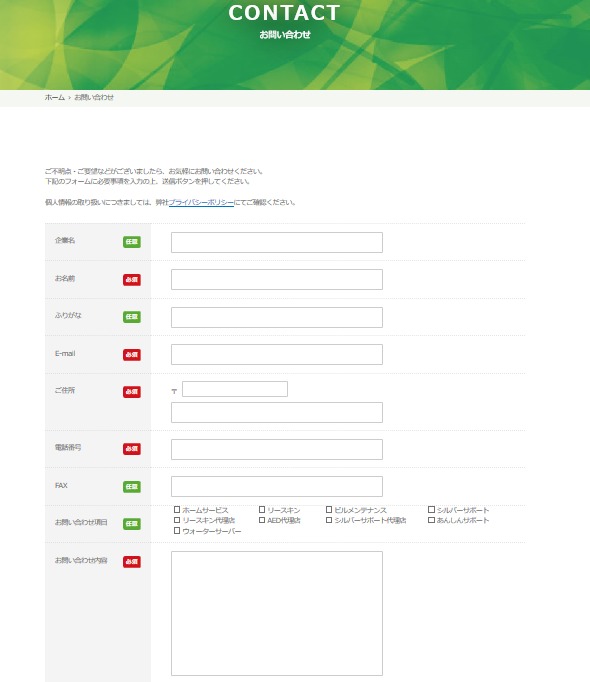
Task: Check the AED代理店 option
Action: pyautogui.click(x=262, y=520)
